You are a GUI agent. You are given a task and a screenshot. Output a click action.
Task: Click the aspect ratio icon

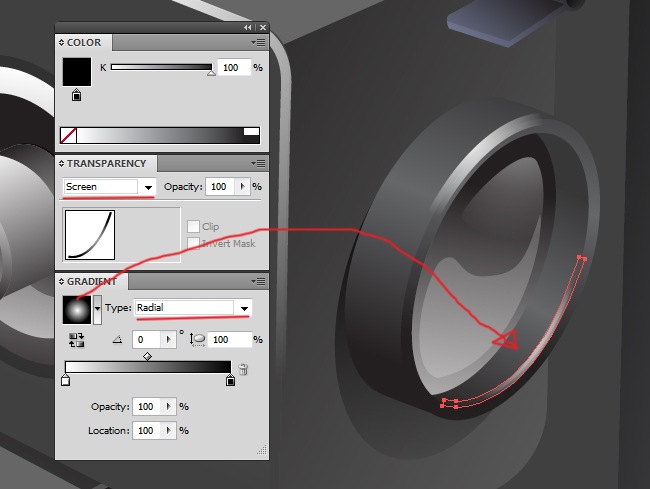coord(197,340)
